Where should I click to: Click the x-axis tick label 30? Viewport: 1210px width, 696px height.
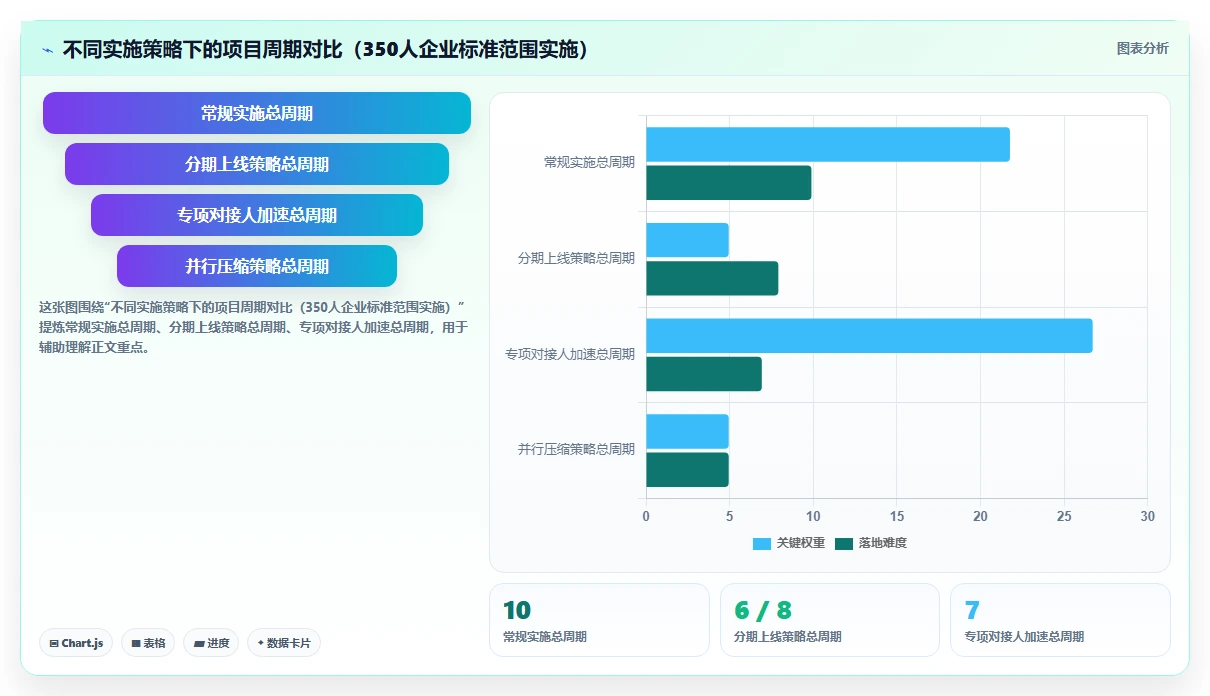click(x=1147, y=517)
